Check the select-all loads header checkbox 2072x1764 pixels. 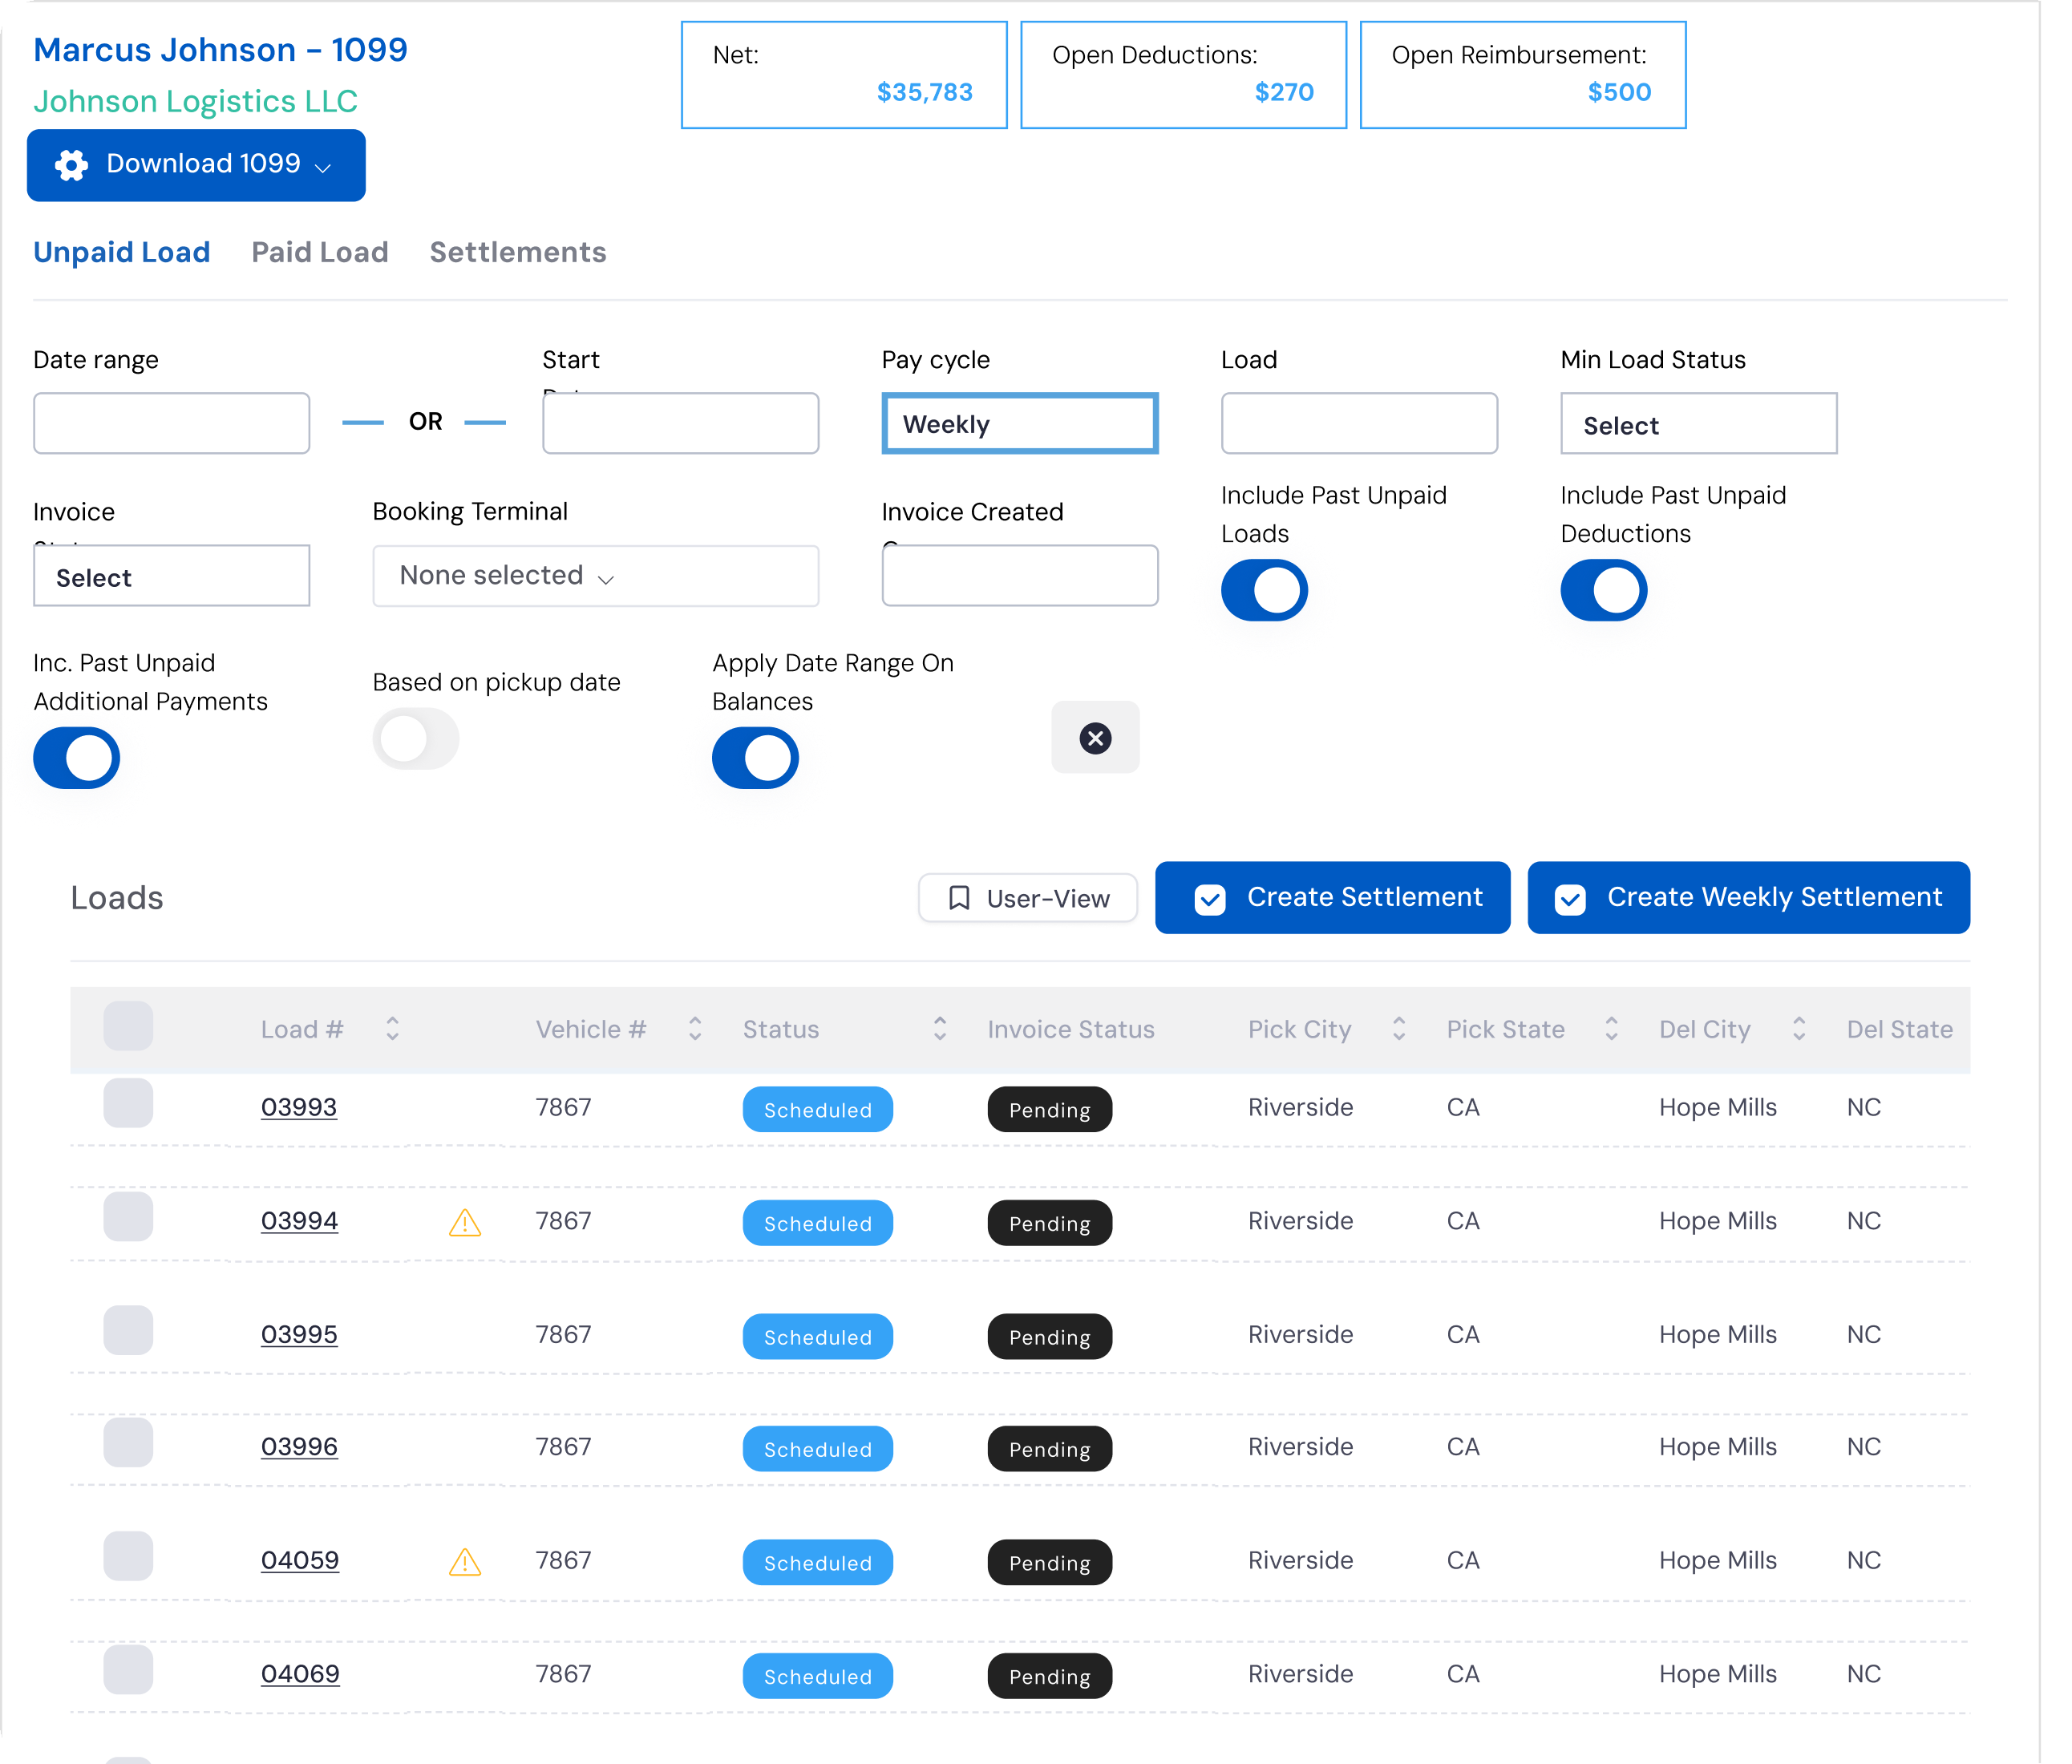pos(128,1026)
